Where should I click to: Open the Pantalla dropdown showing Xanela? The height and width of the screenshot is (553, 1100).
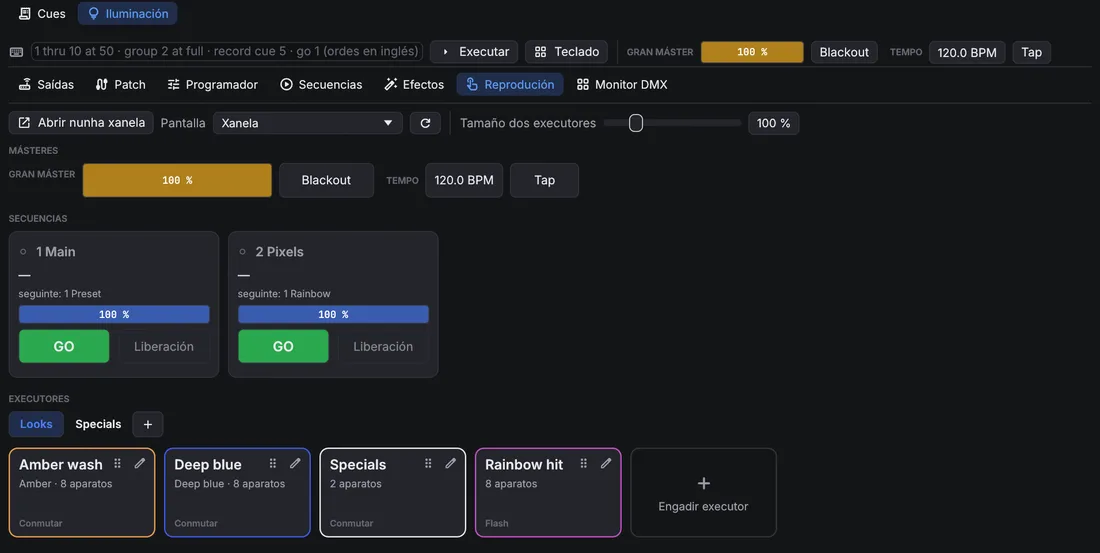[307, 123]
